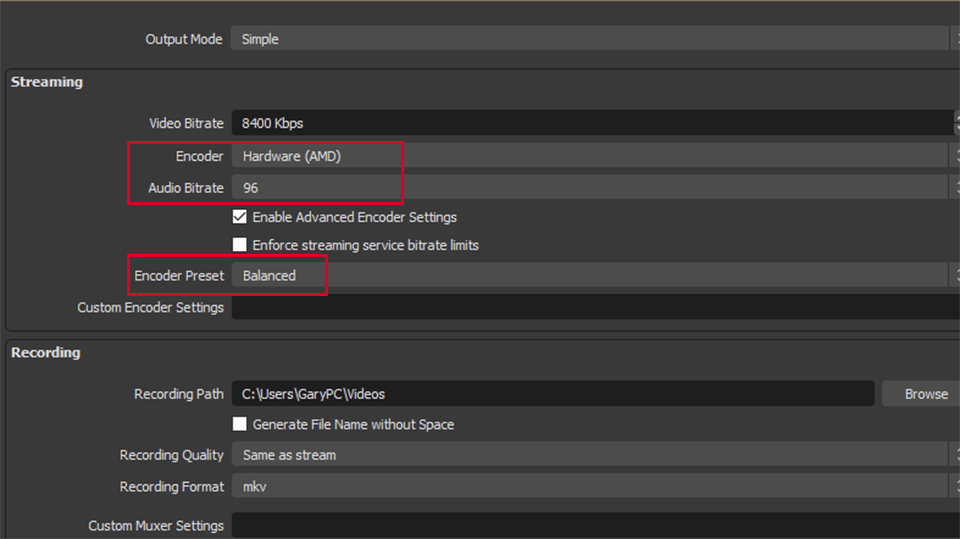Click the Recording section heading
The height and width of the screenshot is (539, 960).
point(46,353)
